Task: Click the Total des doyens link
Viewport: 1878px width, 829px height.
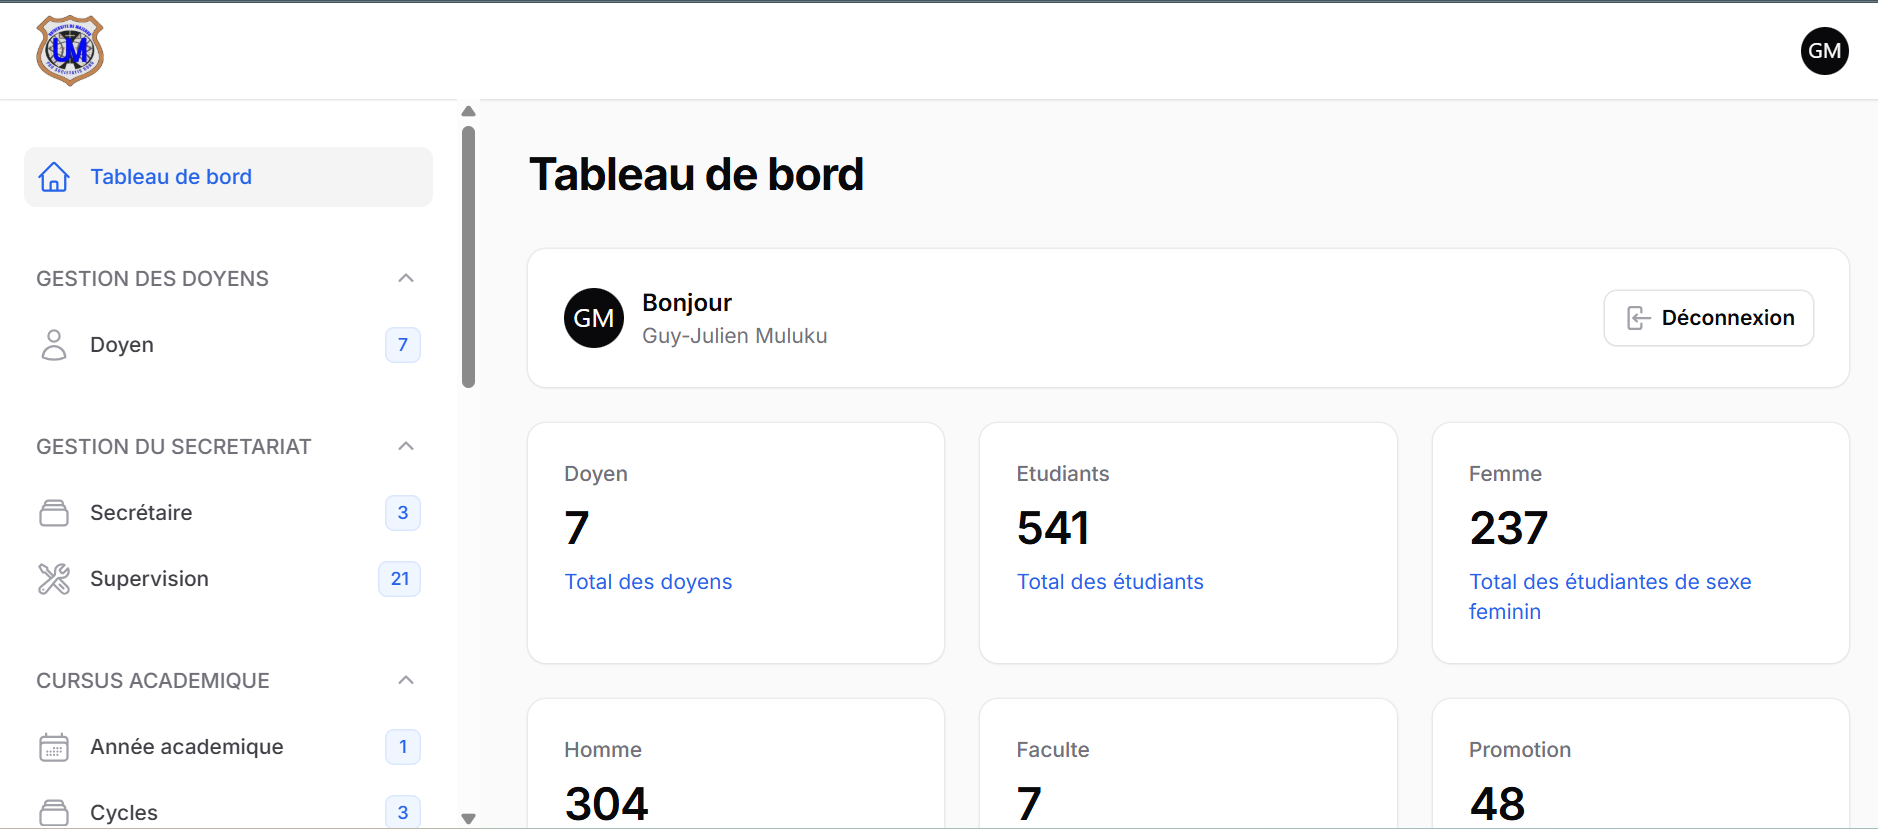Action: (x=648, y=581)
